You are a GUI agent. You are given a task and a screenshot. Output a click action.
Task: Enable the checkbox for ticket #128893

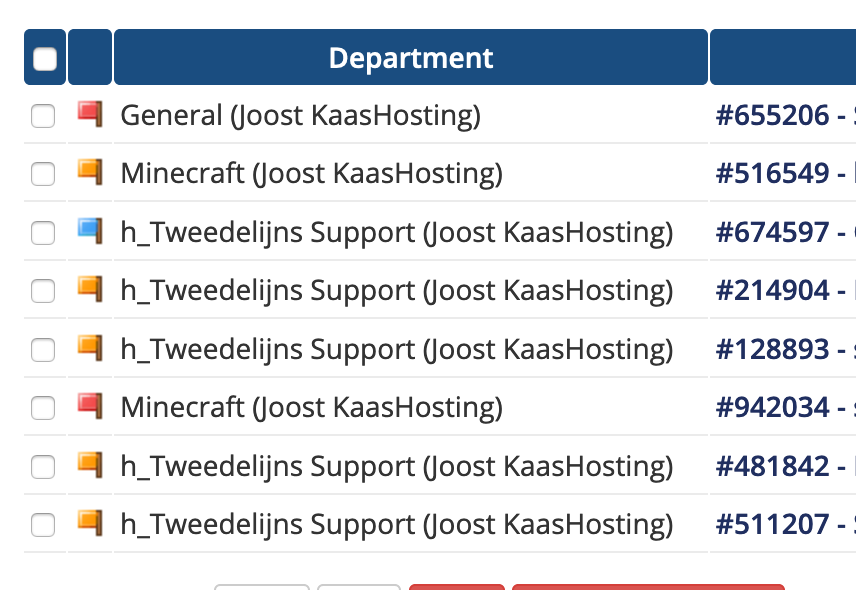click(43, 350)
